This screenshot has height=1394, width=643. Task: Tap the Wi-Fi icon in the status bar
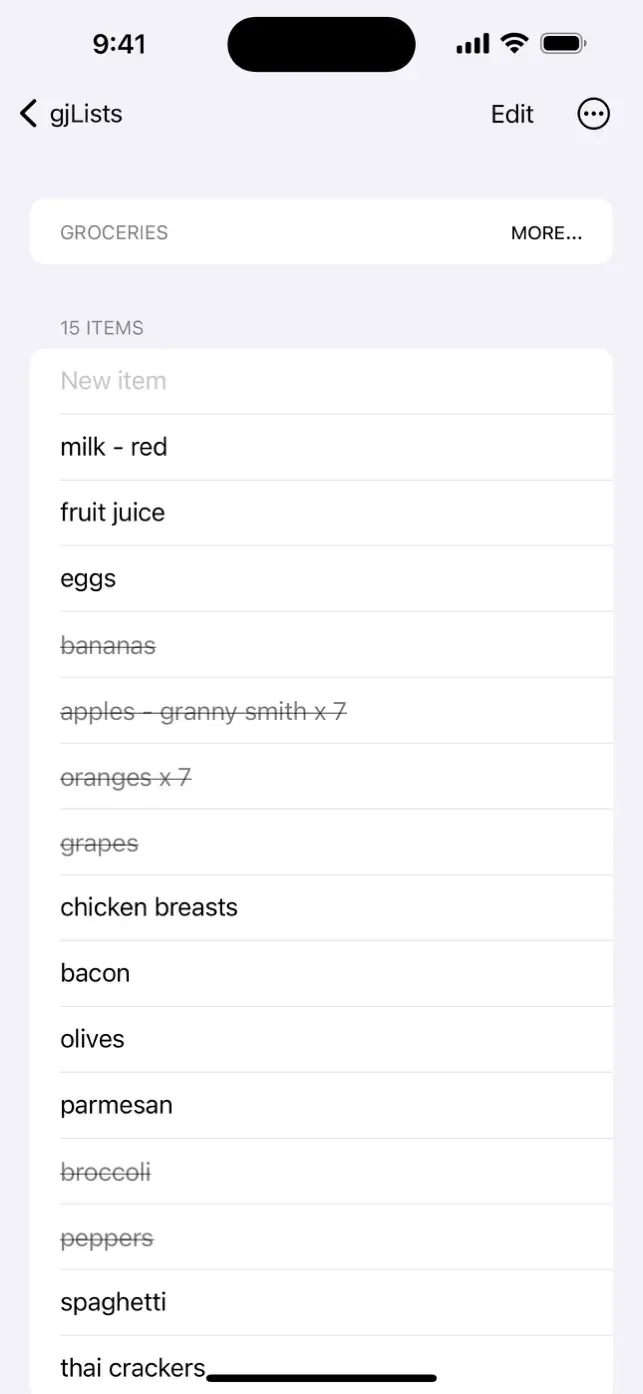514,43
